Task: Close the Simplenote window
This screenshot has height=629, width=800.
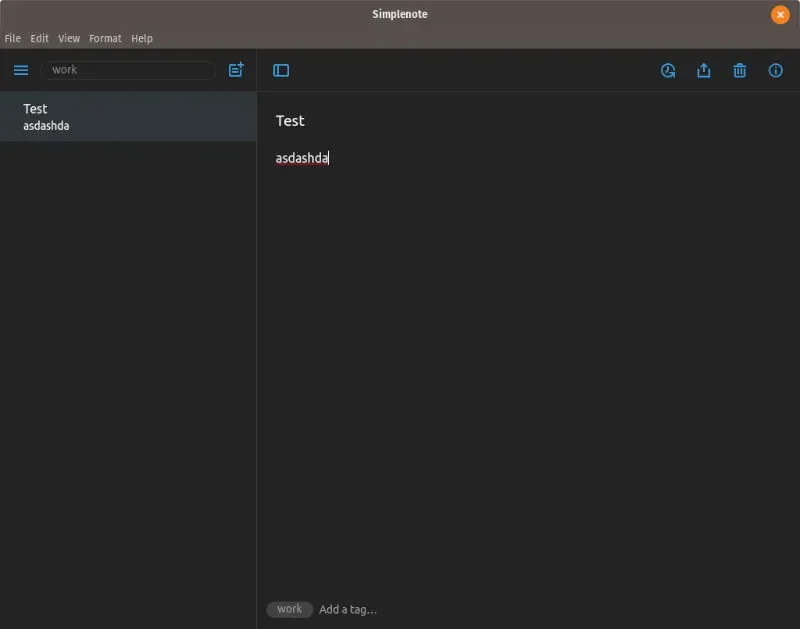Action: click(780, 15)
